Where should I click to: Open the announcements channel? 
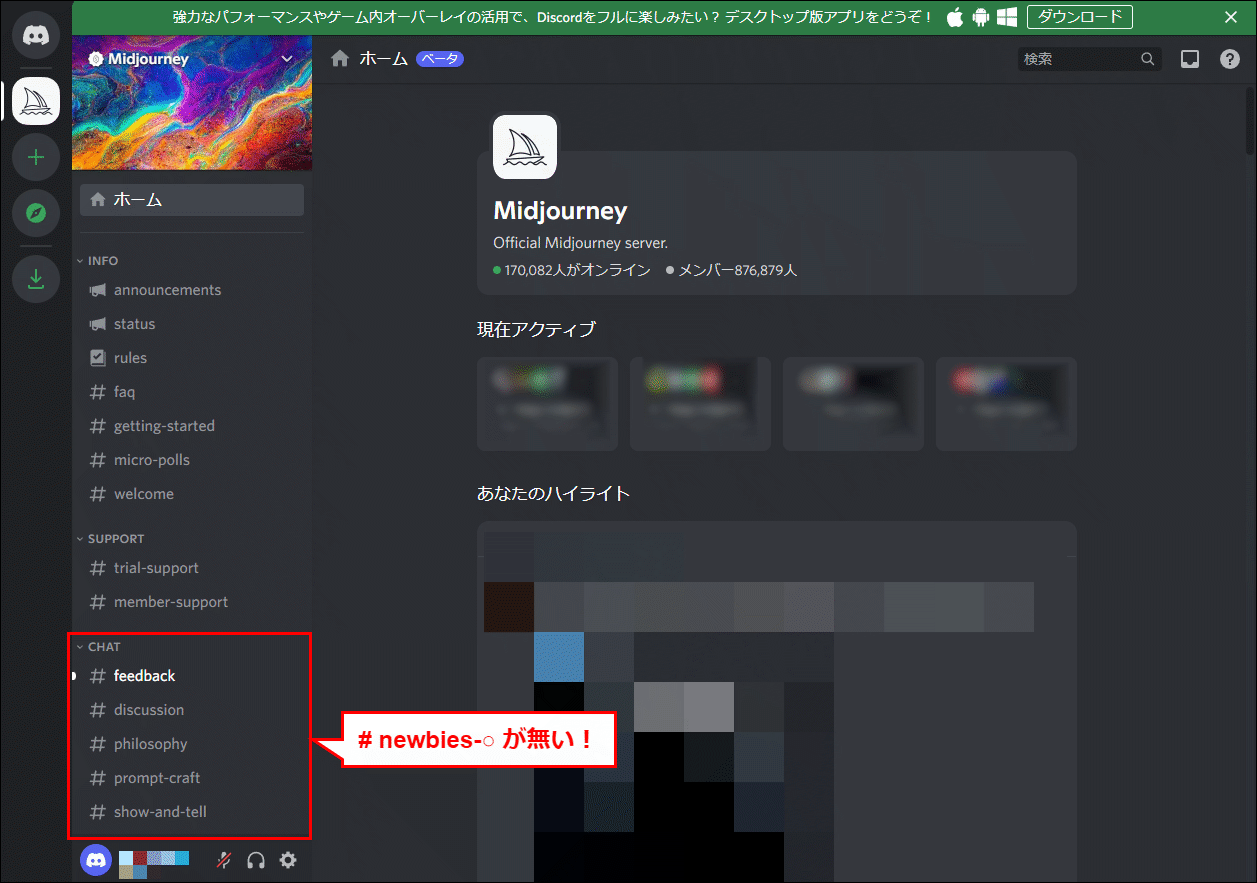pos(192,290)
